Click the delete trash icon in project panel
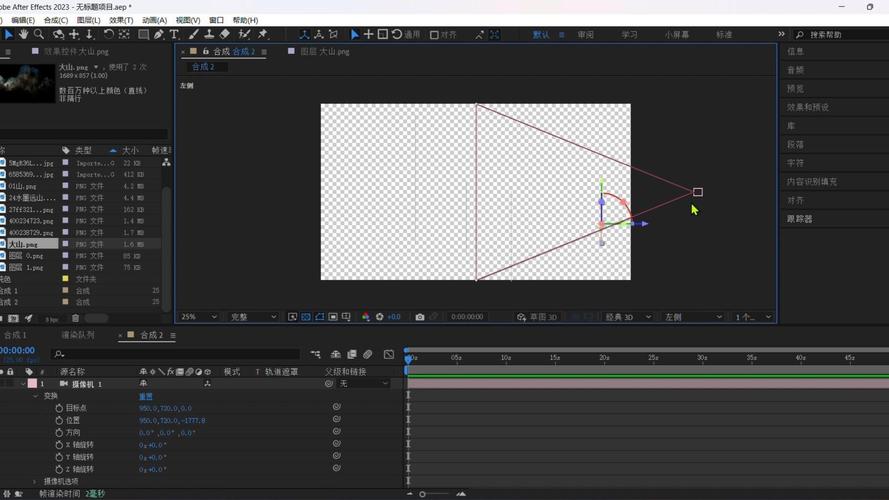Image resolution: width=889 pixels, height=500 pixels. (75, 319)
